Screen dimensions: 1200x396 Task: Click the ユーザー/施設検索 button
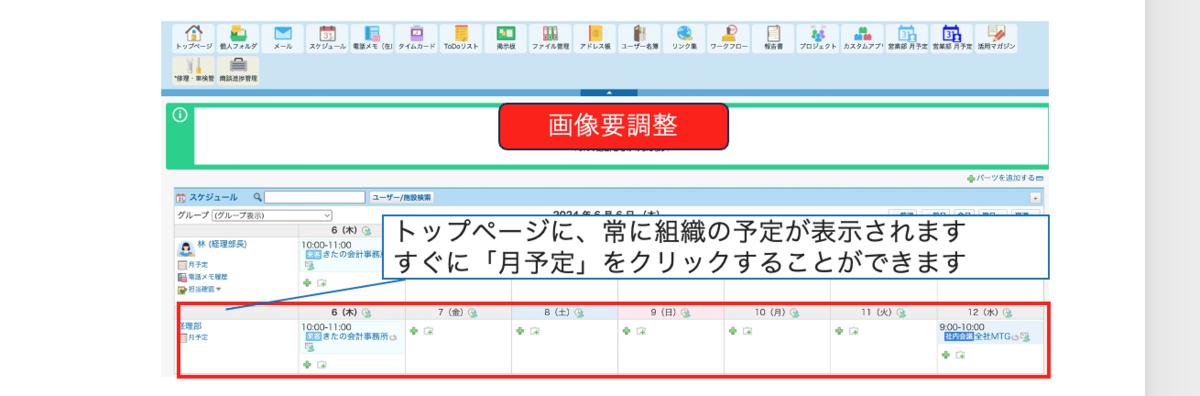[402, 198]
